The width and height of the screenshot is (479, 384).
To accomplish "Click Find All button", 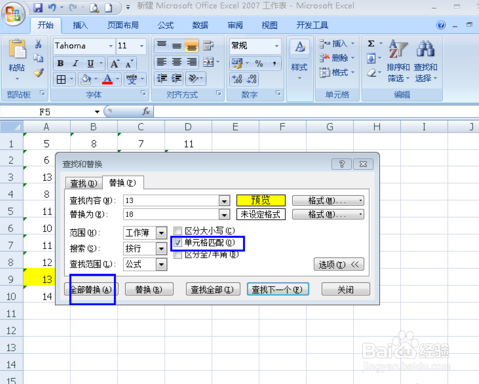I will tap(213, 289).
